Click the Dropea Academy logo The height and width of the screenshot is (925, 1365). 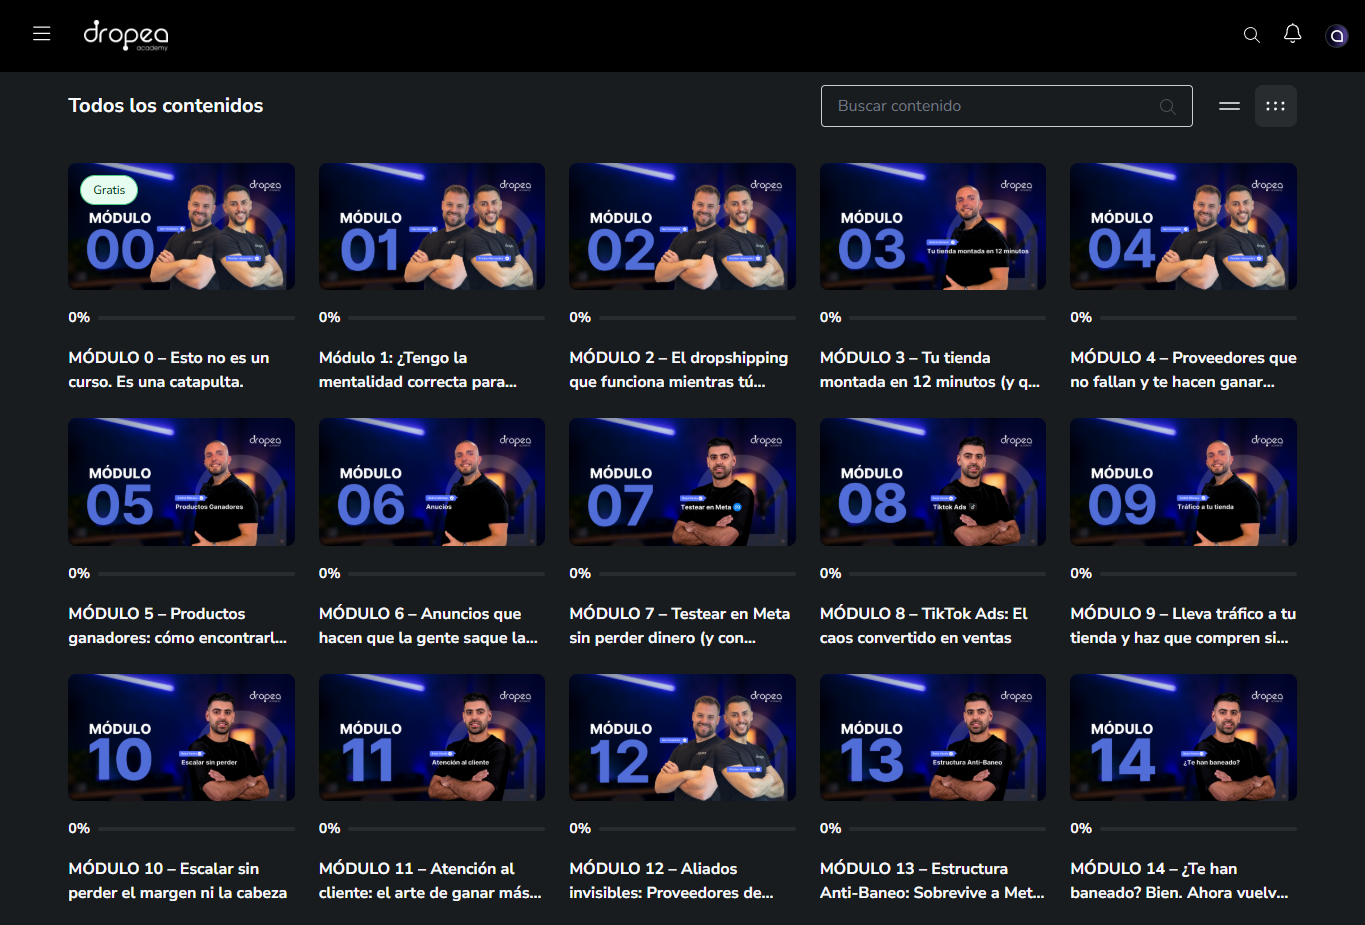(x=126, y=35)
